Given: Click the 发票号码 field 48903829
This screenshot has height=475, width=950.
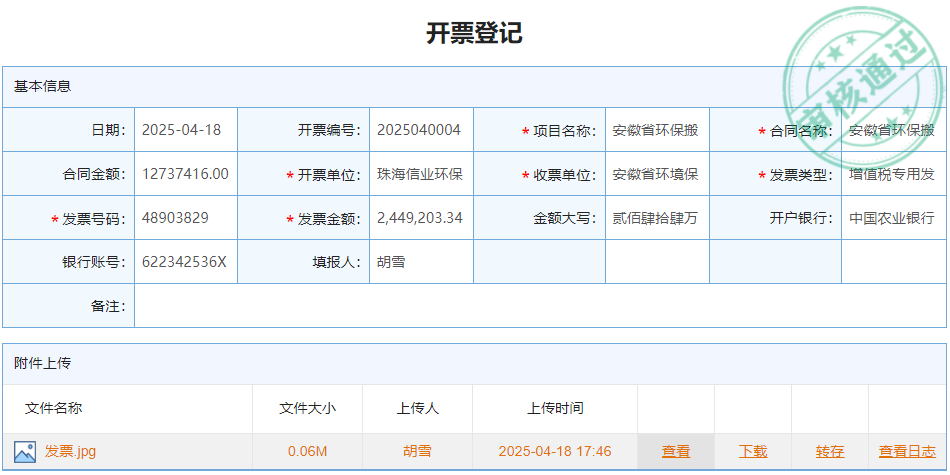Looking at the screenshot, I should (185, 218).
